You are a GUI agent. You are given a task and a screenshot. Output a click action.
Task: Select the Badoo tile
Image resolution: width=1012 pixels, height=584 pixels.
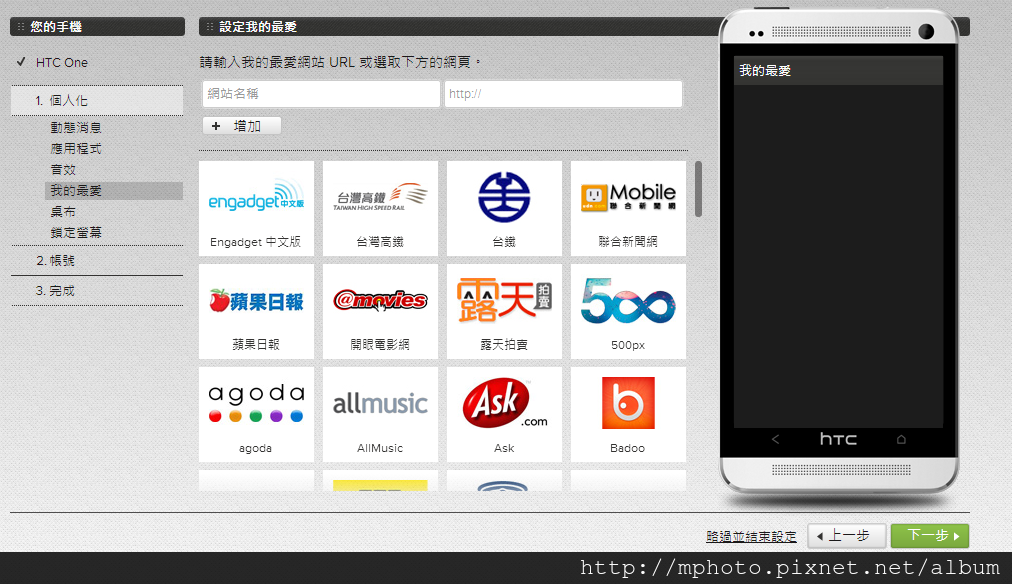coord(628,414)
